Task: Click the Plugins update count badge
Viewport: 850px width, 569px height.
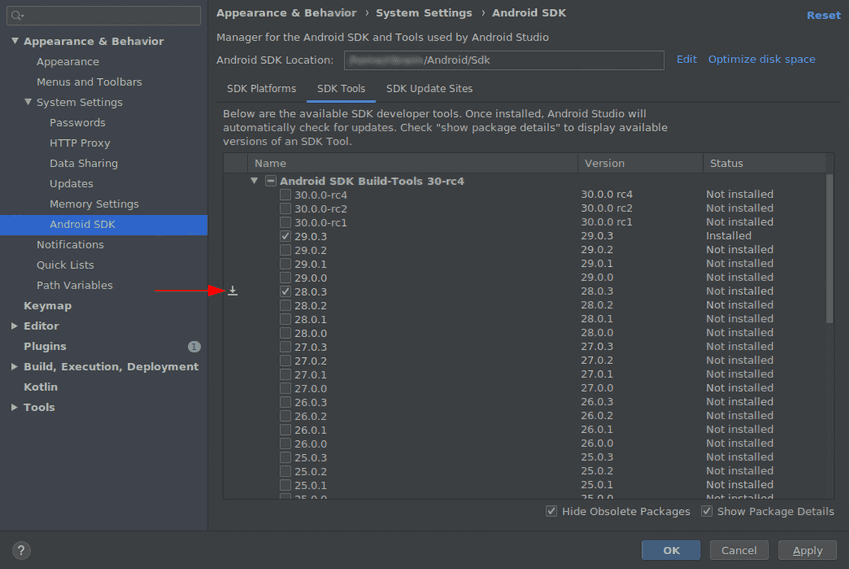Action: 194,347
